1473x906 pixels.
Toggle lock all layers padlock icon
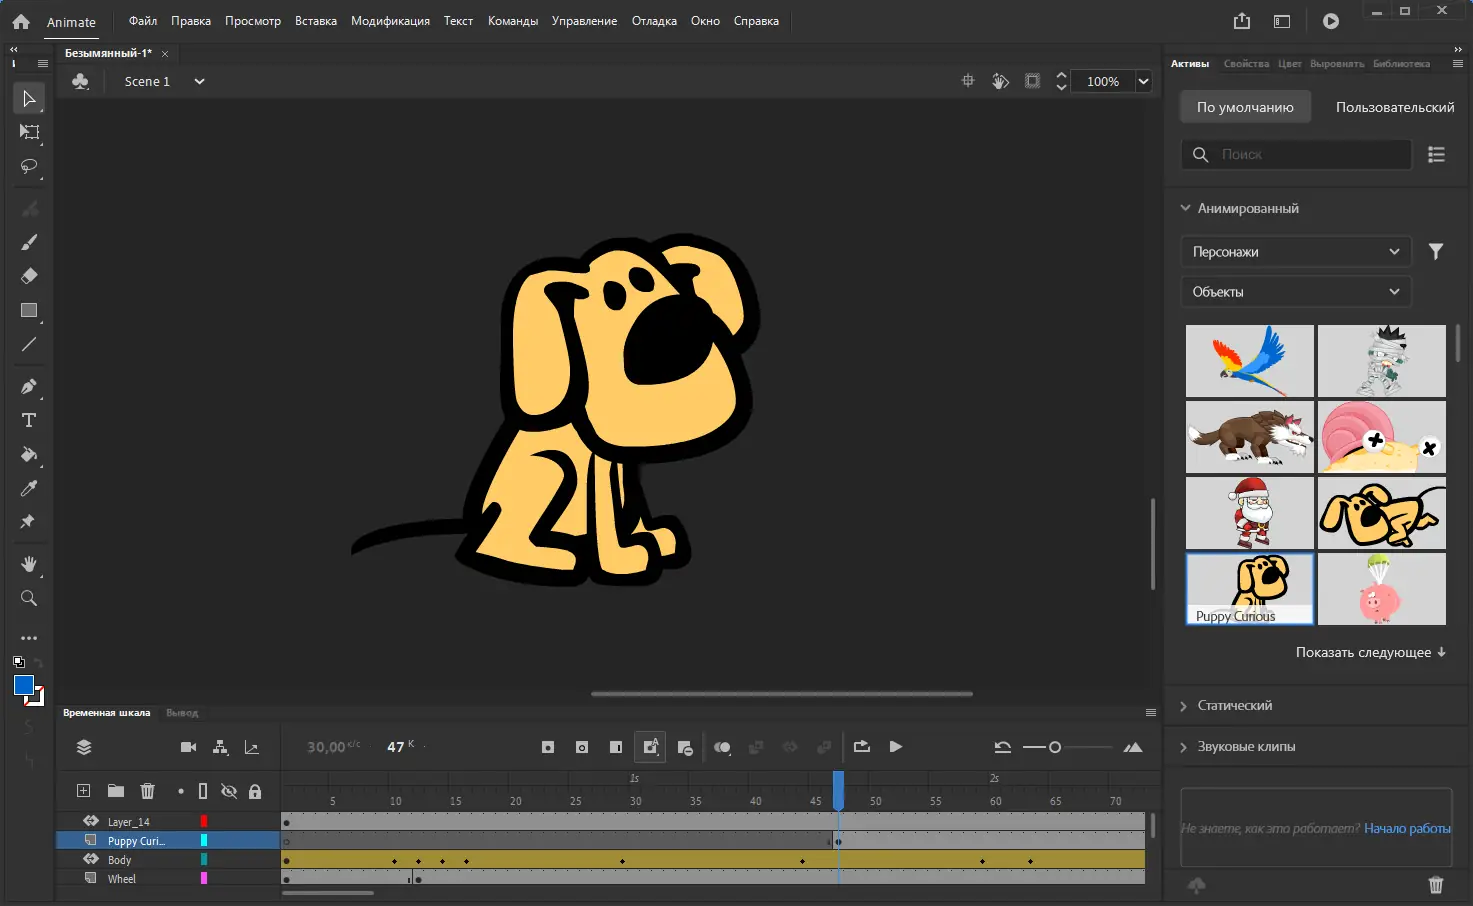tap(255, 791)
